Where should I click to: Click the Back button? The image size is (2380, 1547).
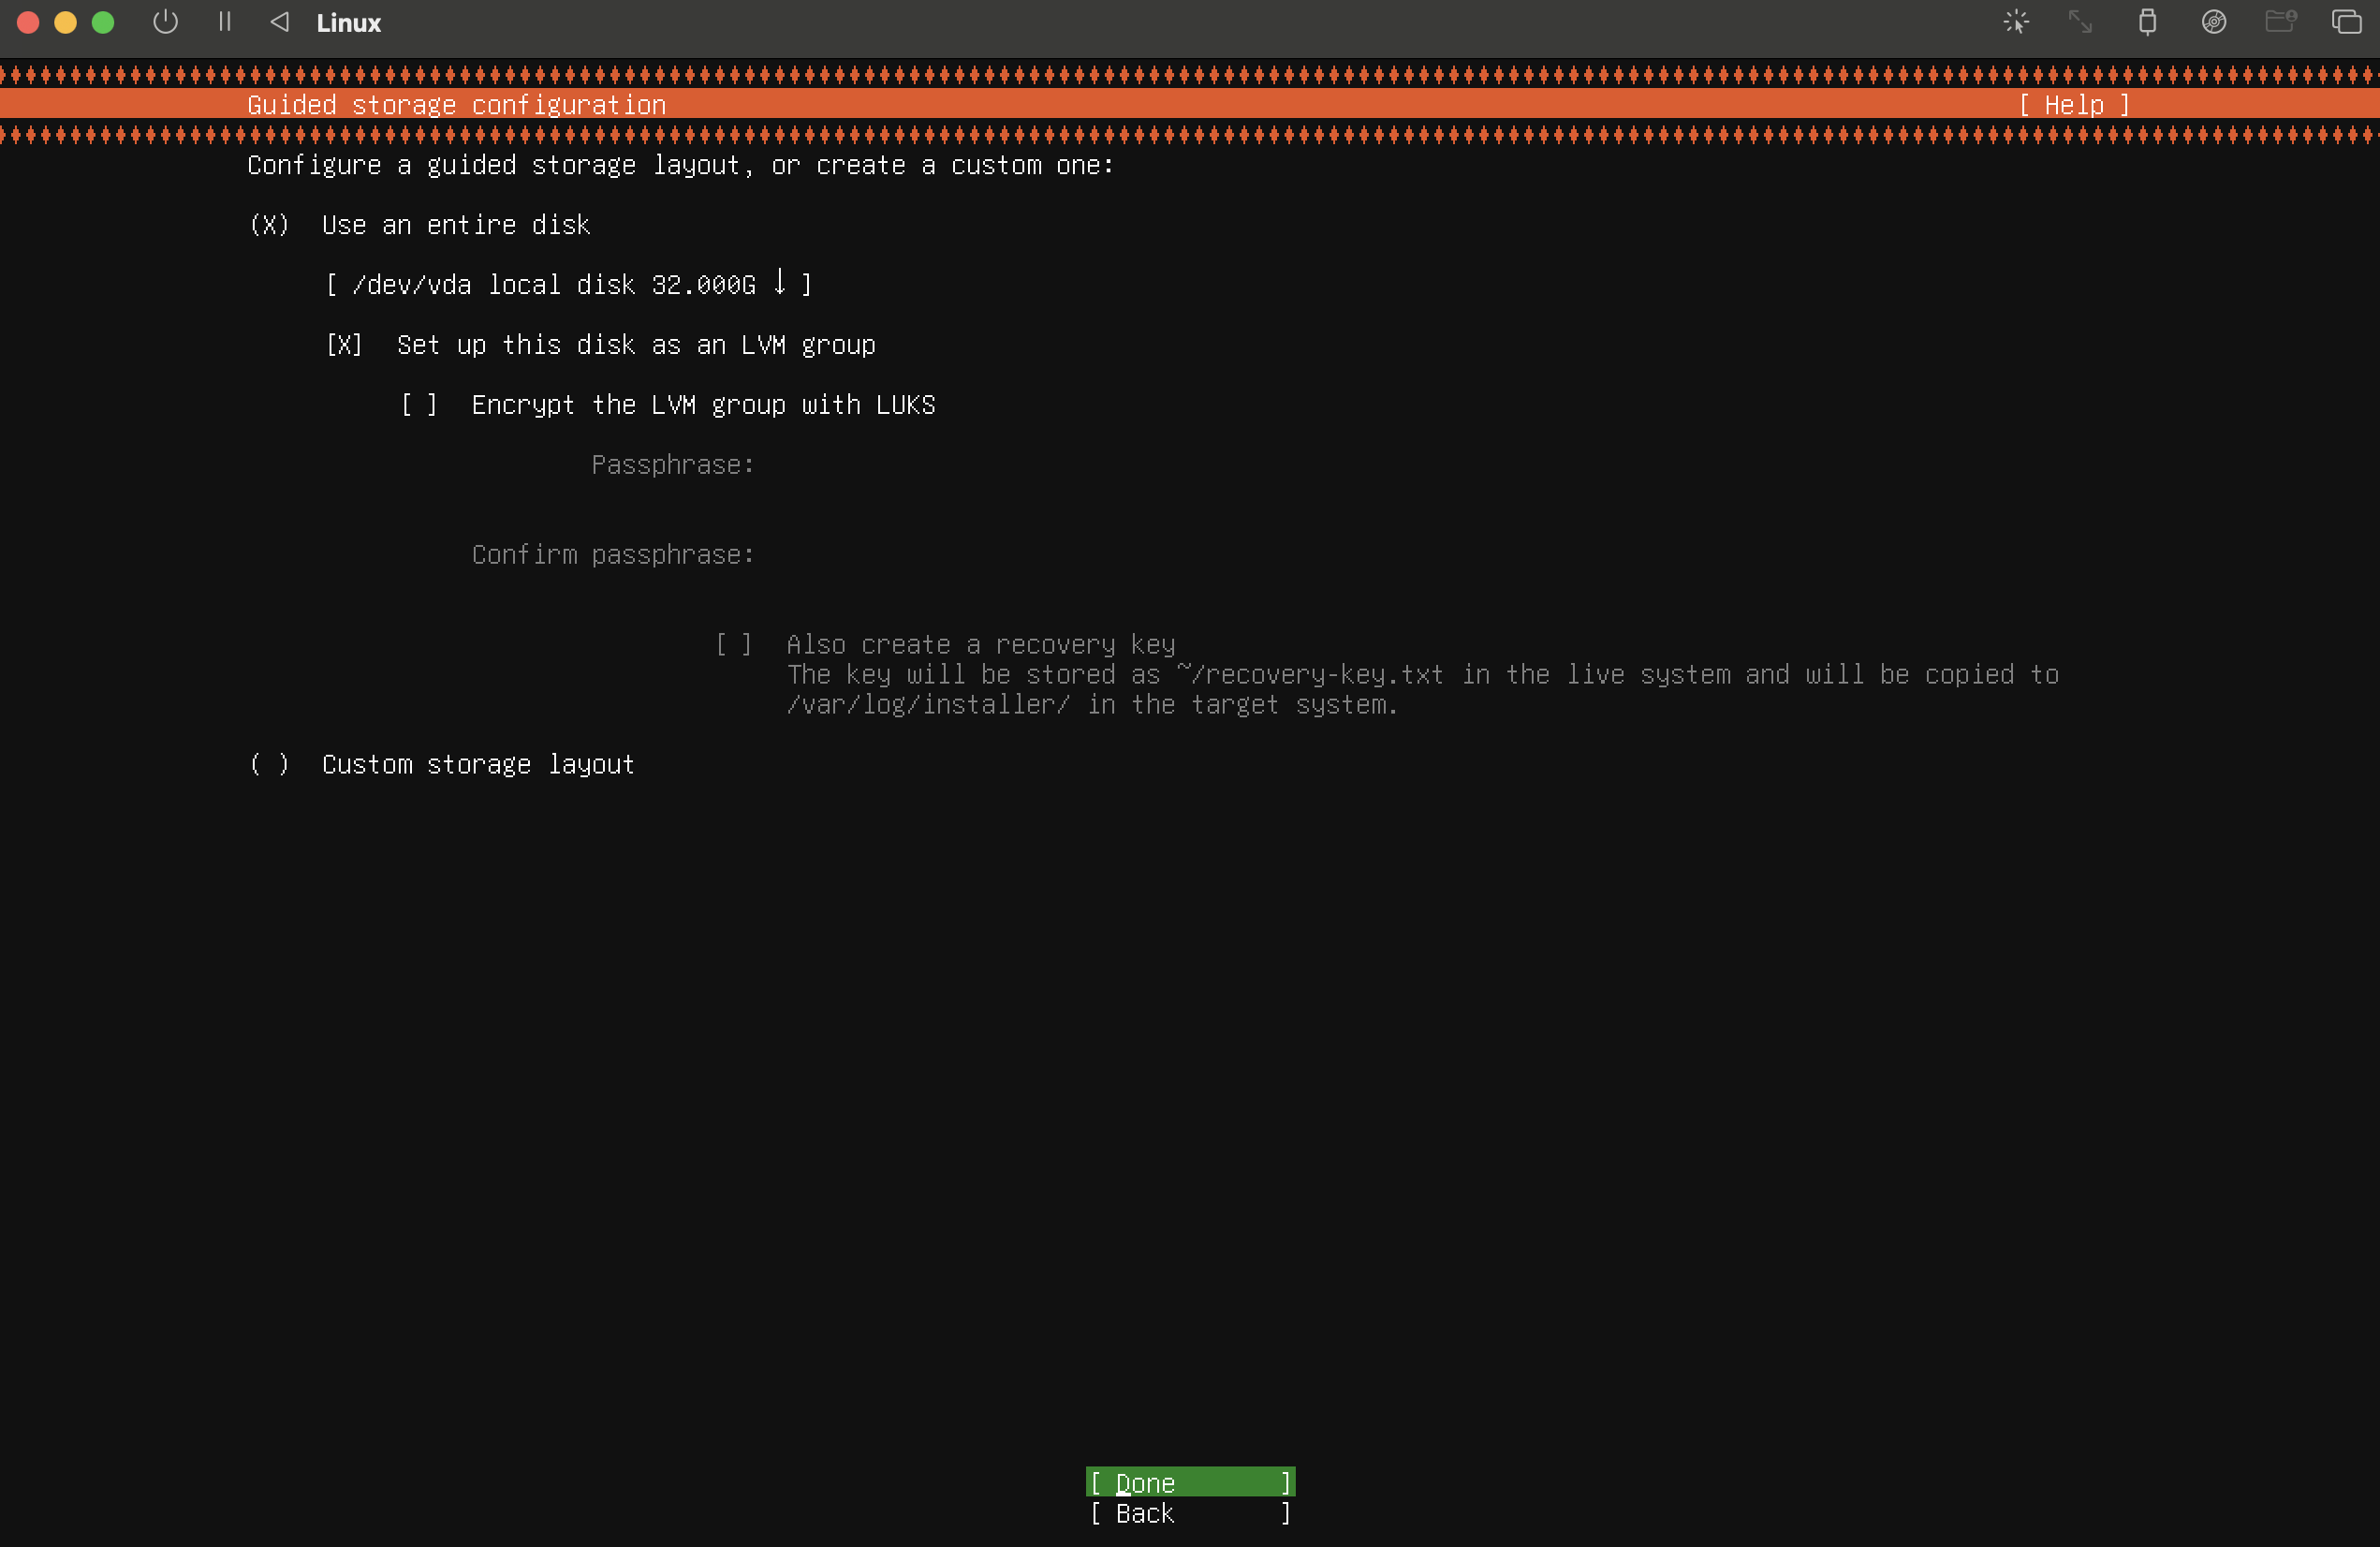point(1190,1513)
